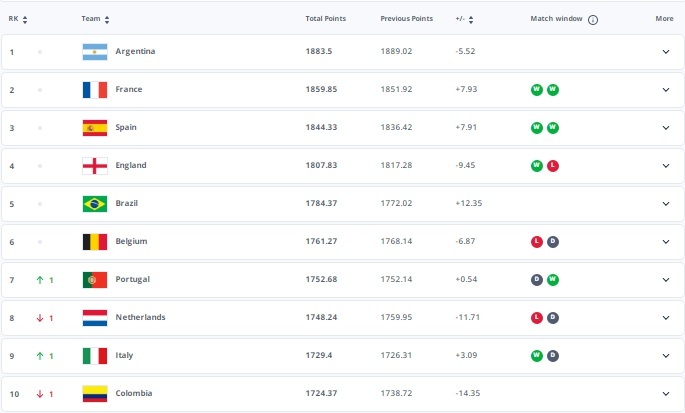Click Italy's gray D match badge
This screenshot has width=685, height=413.
(553, 356)
